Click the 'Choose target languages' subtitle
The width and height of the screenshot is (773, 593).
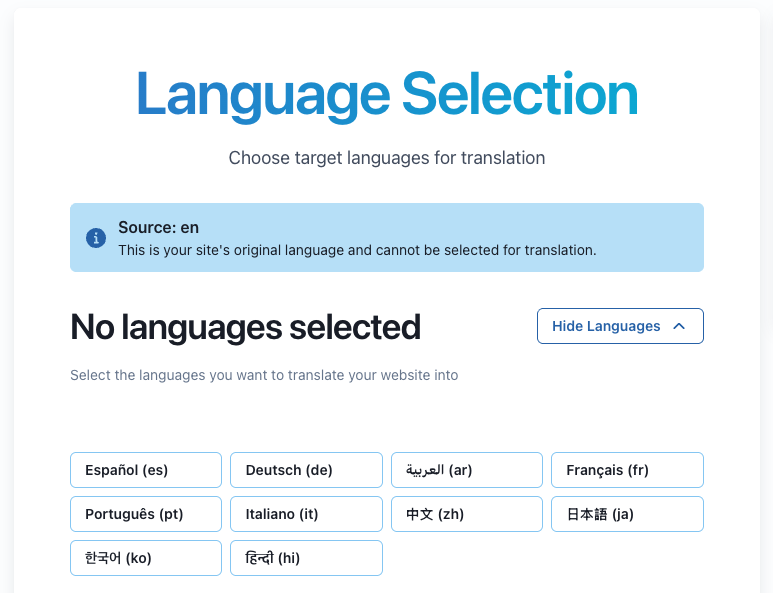tap(387, 158)
